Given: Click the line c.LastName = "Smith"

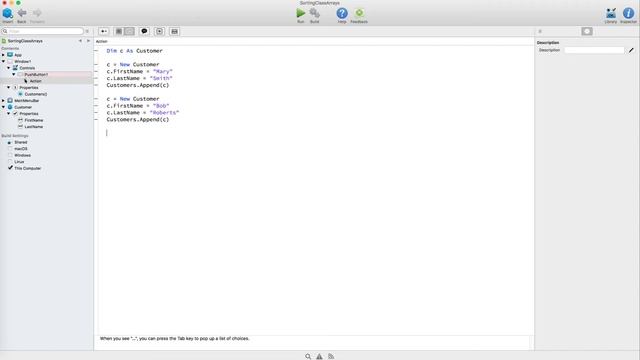Looking at the screenshot, I should 139,78.
